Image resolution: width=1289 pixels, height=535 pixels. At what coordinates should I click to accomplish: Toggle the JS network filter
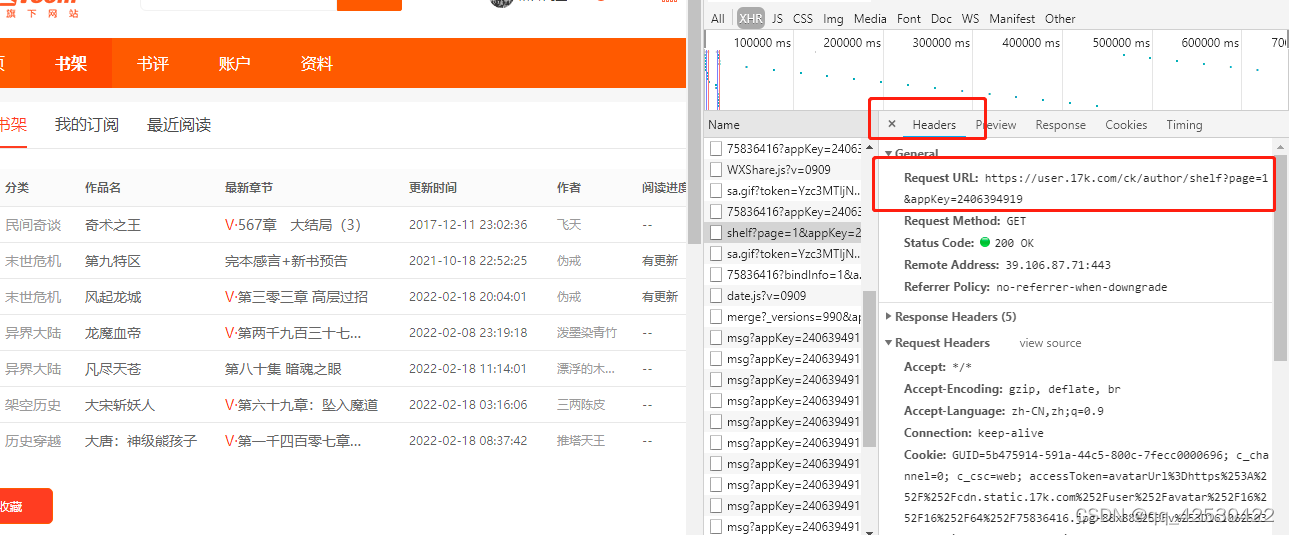pyautogui.click(x=777, y=18)
